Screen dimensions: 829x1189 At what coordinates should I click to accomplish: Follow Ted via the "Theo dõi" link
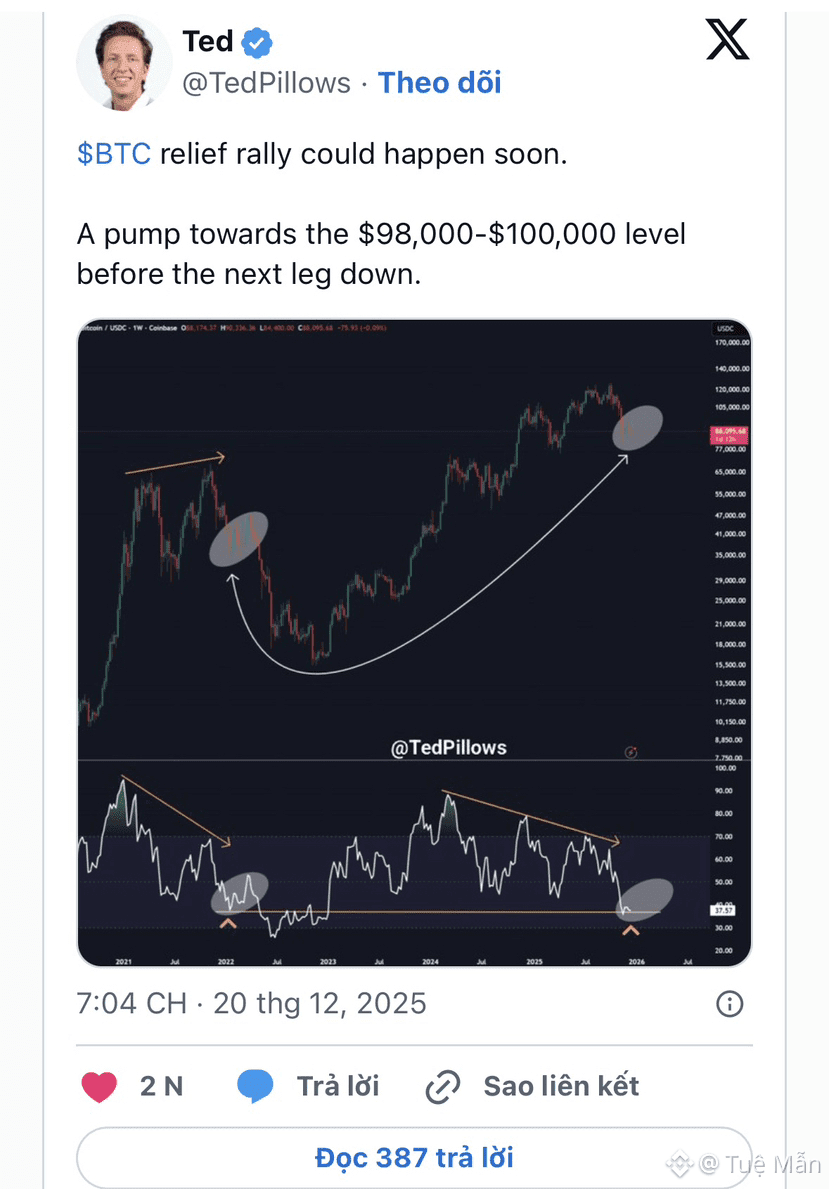coord(440,82)
